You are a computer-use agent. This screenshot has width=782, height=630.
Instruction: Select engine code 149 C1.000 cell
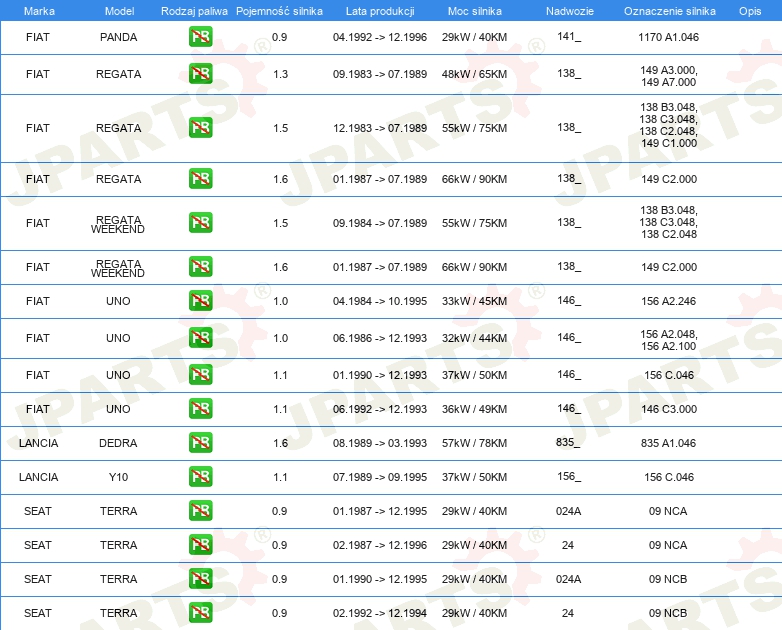669,143
